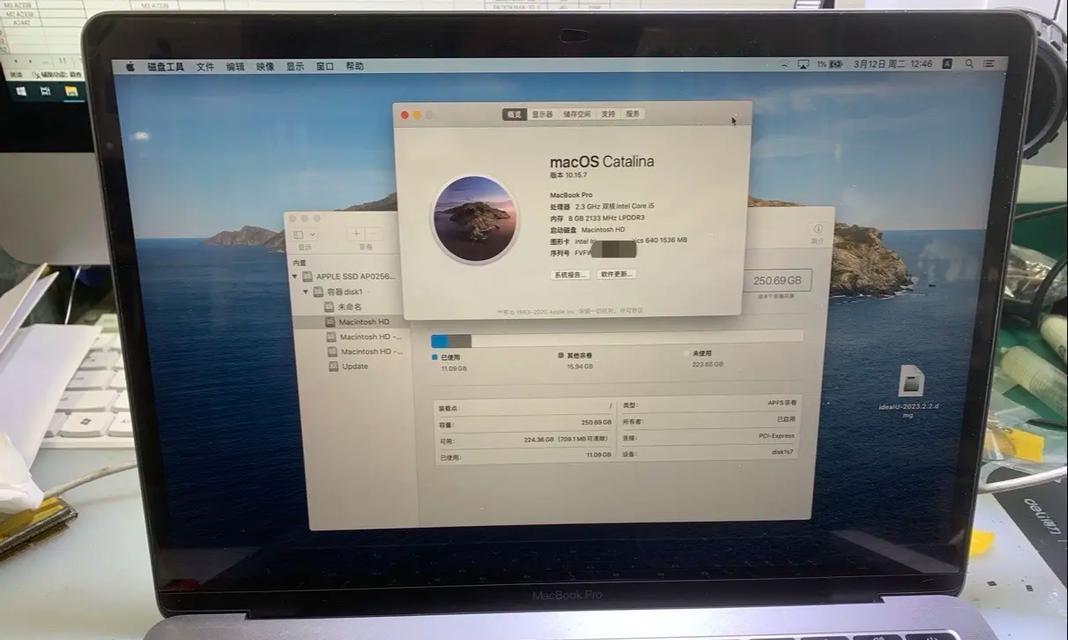Collapse the APPLE SSD AP0256 disk triangle
This screenshot has height=640, width=1068.
[x=295, y=277]
